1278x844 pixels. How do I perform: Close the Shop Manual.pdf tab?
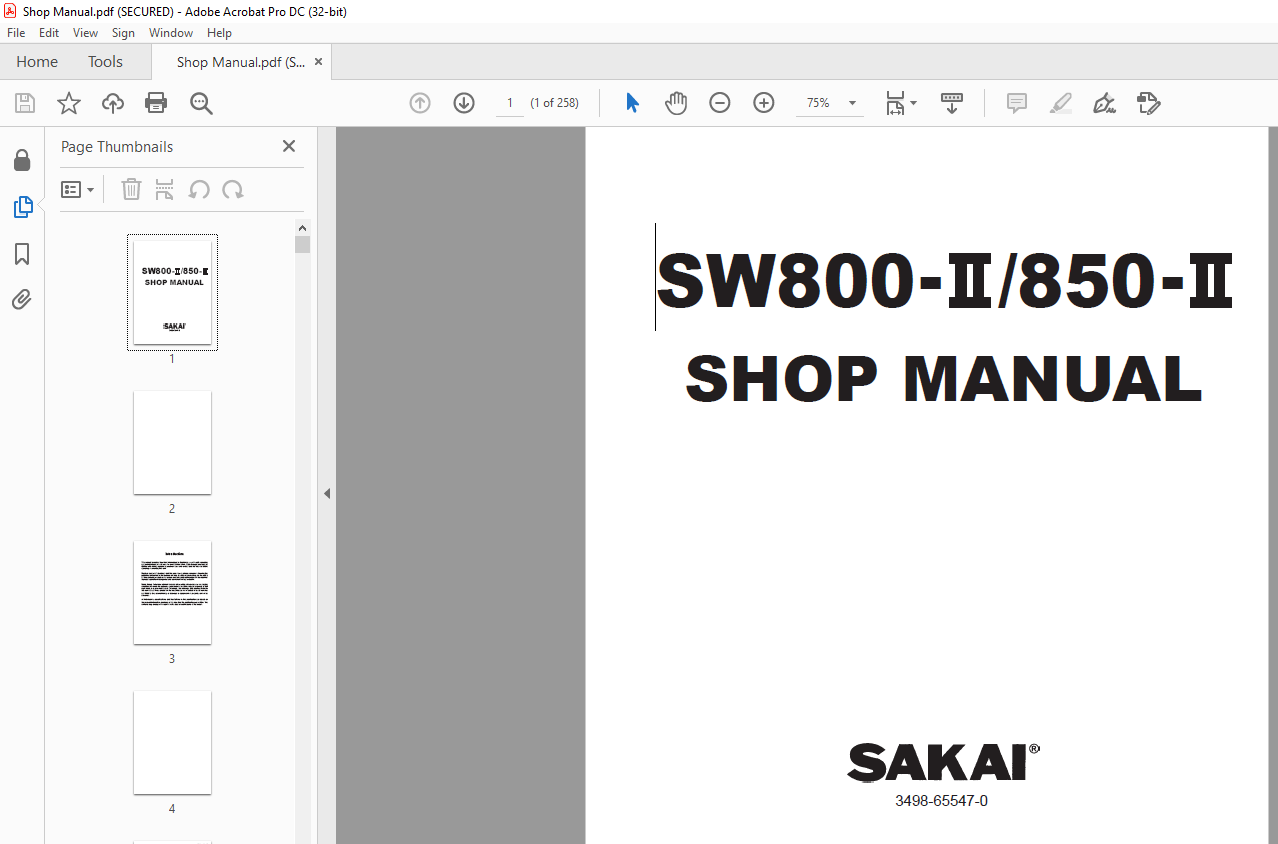pos(319,62)
